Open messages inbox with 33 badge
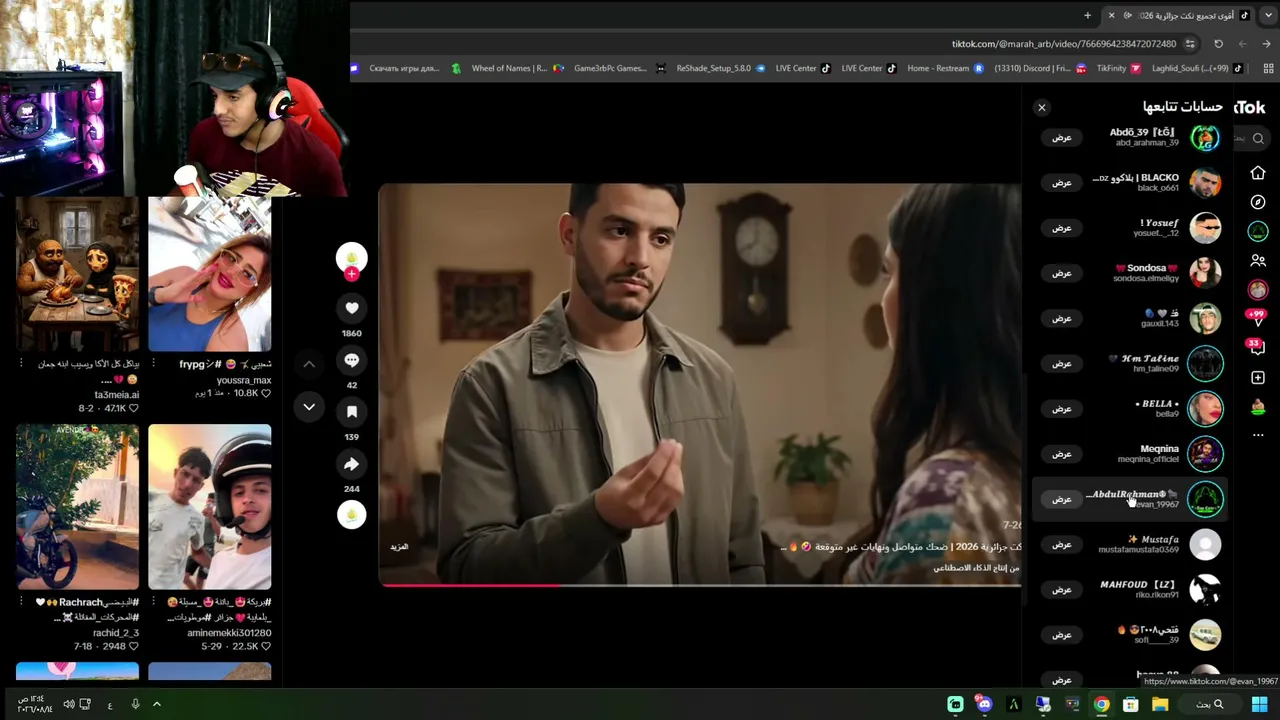This screenshot has height=720, width=1280. 1257,348
